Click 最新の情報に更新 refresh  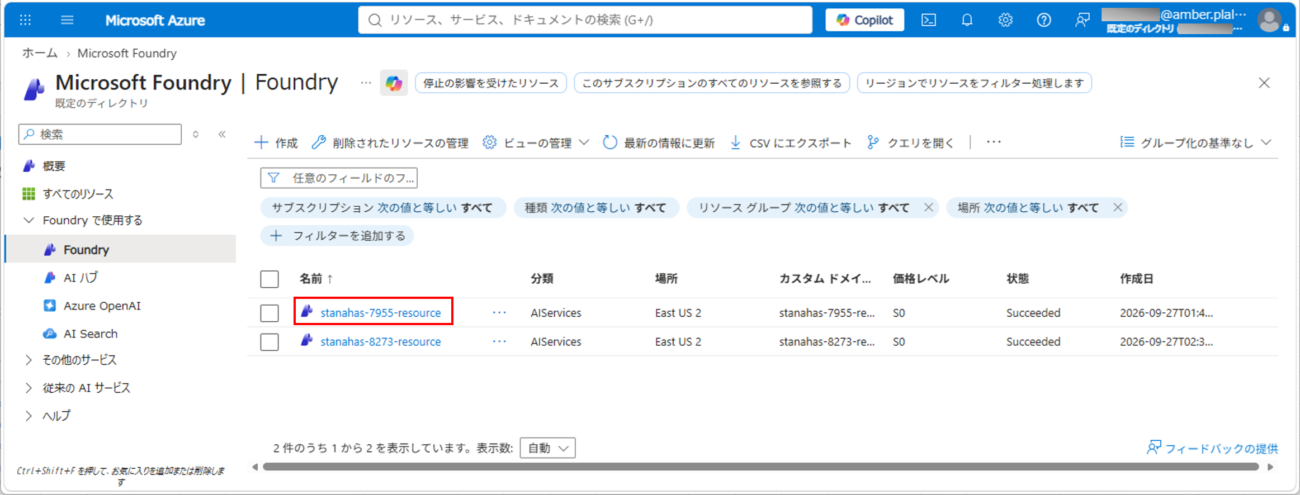pos(659,143)
